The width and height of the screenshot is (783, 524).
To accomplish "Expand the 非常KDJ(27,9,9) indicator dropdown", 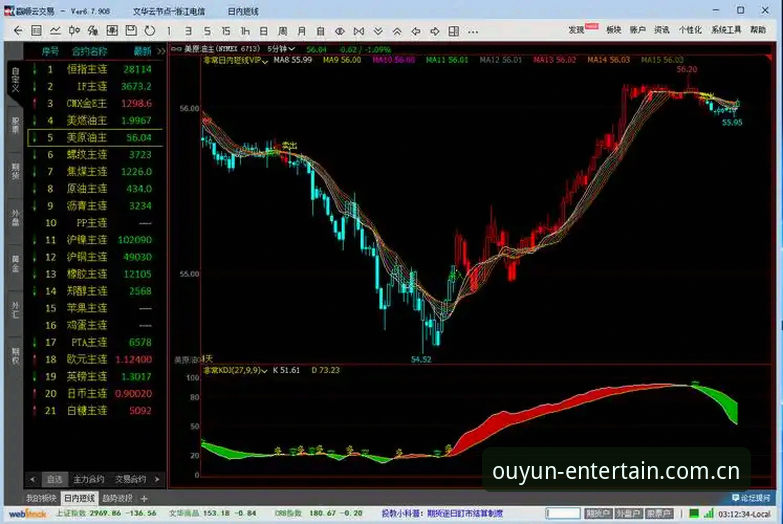I will [236, 370].
